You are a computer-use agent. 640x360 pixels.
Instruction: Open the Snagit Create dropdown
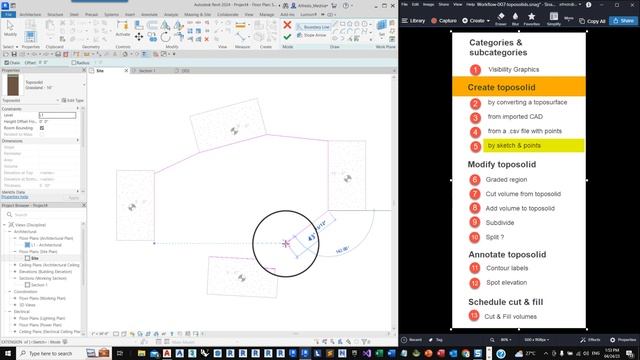pyautogui.click(x=476, y=20)
